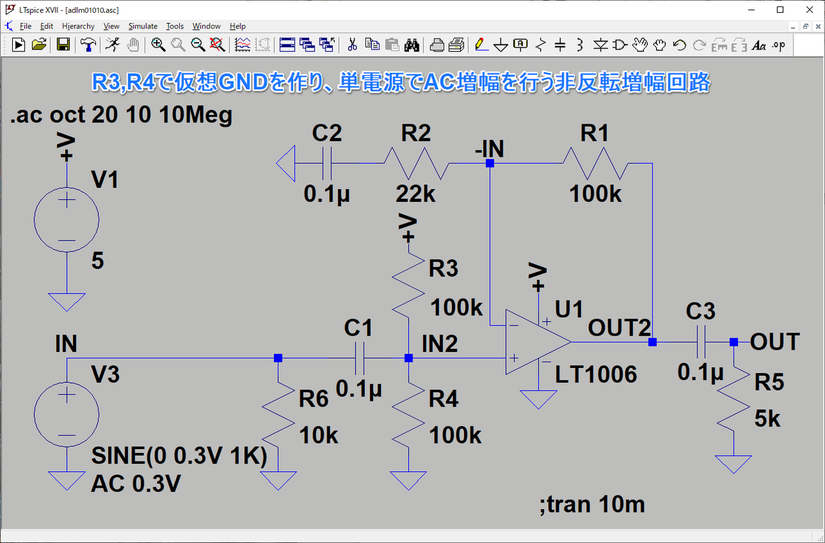Place a ground symbol

501,45
